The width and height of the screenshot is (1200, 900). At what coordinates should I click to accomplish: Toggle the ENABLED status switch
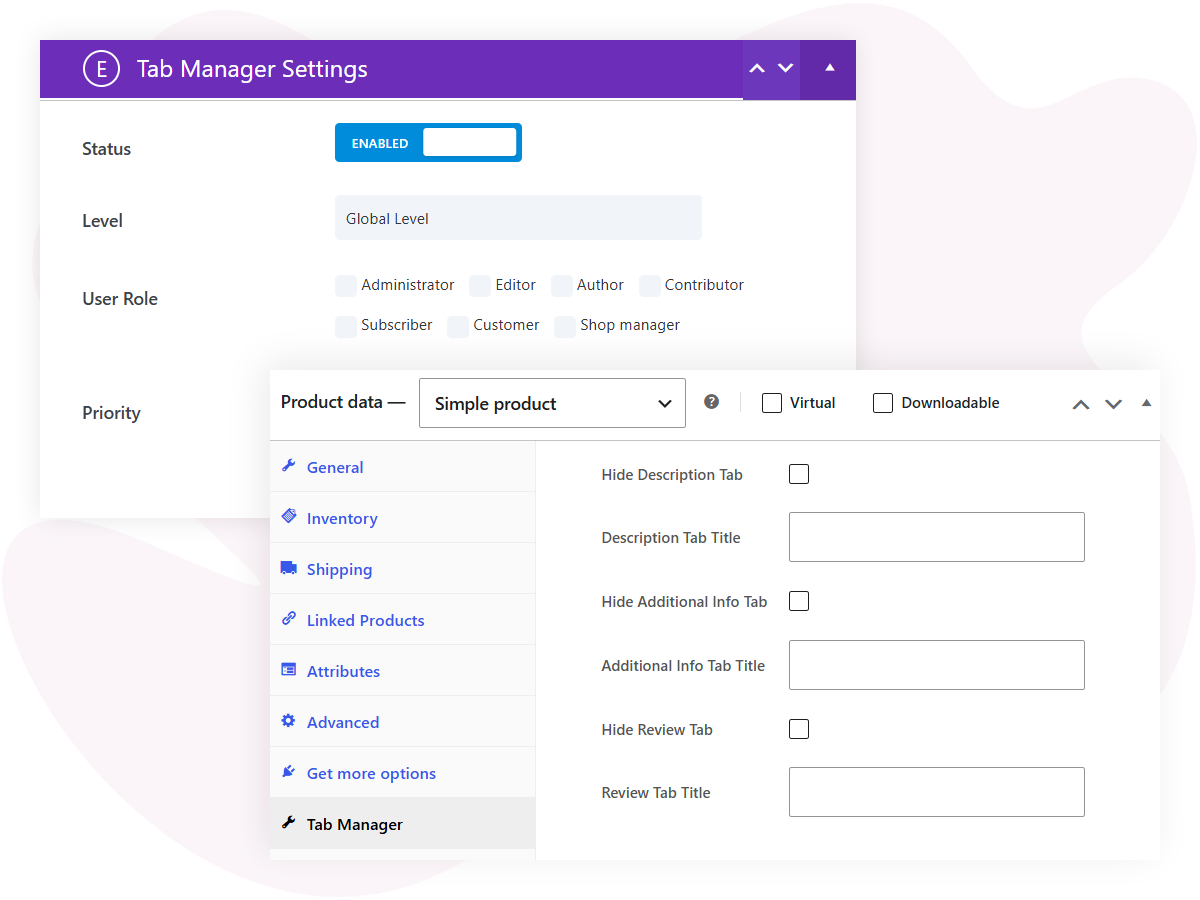428,143
